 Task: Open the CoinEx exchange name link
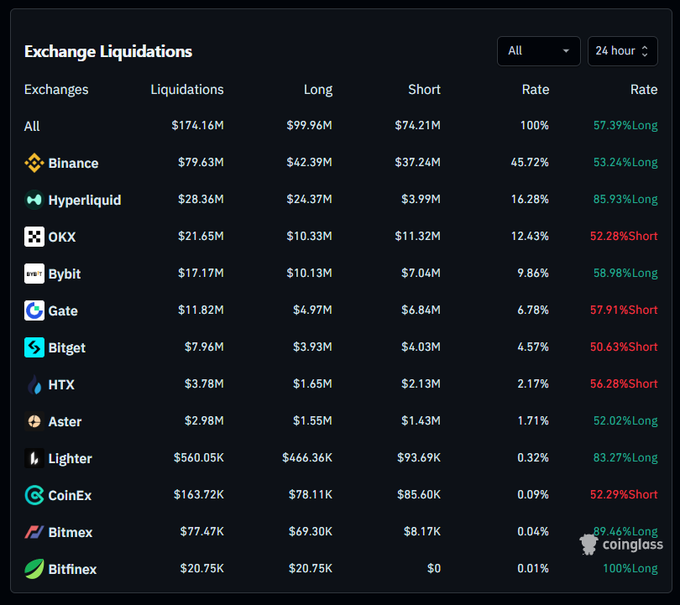click(70, 495)
